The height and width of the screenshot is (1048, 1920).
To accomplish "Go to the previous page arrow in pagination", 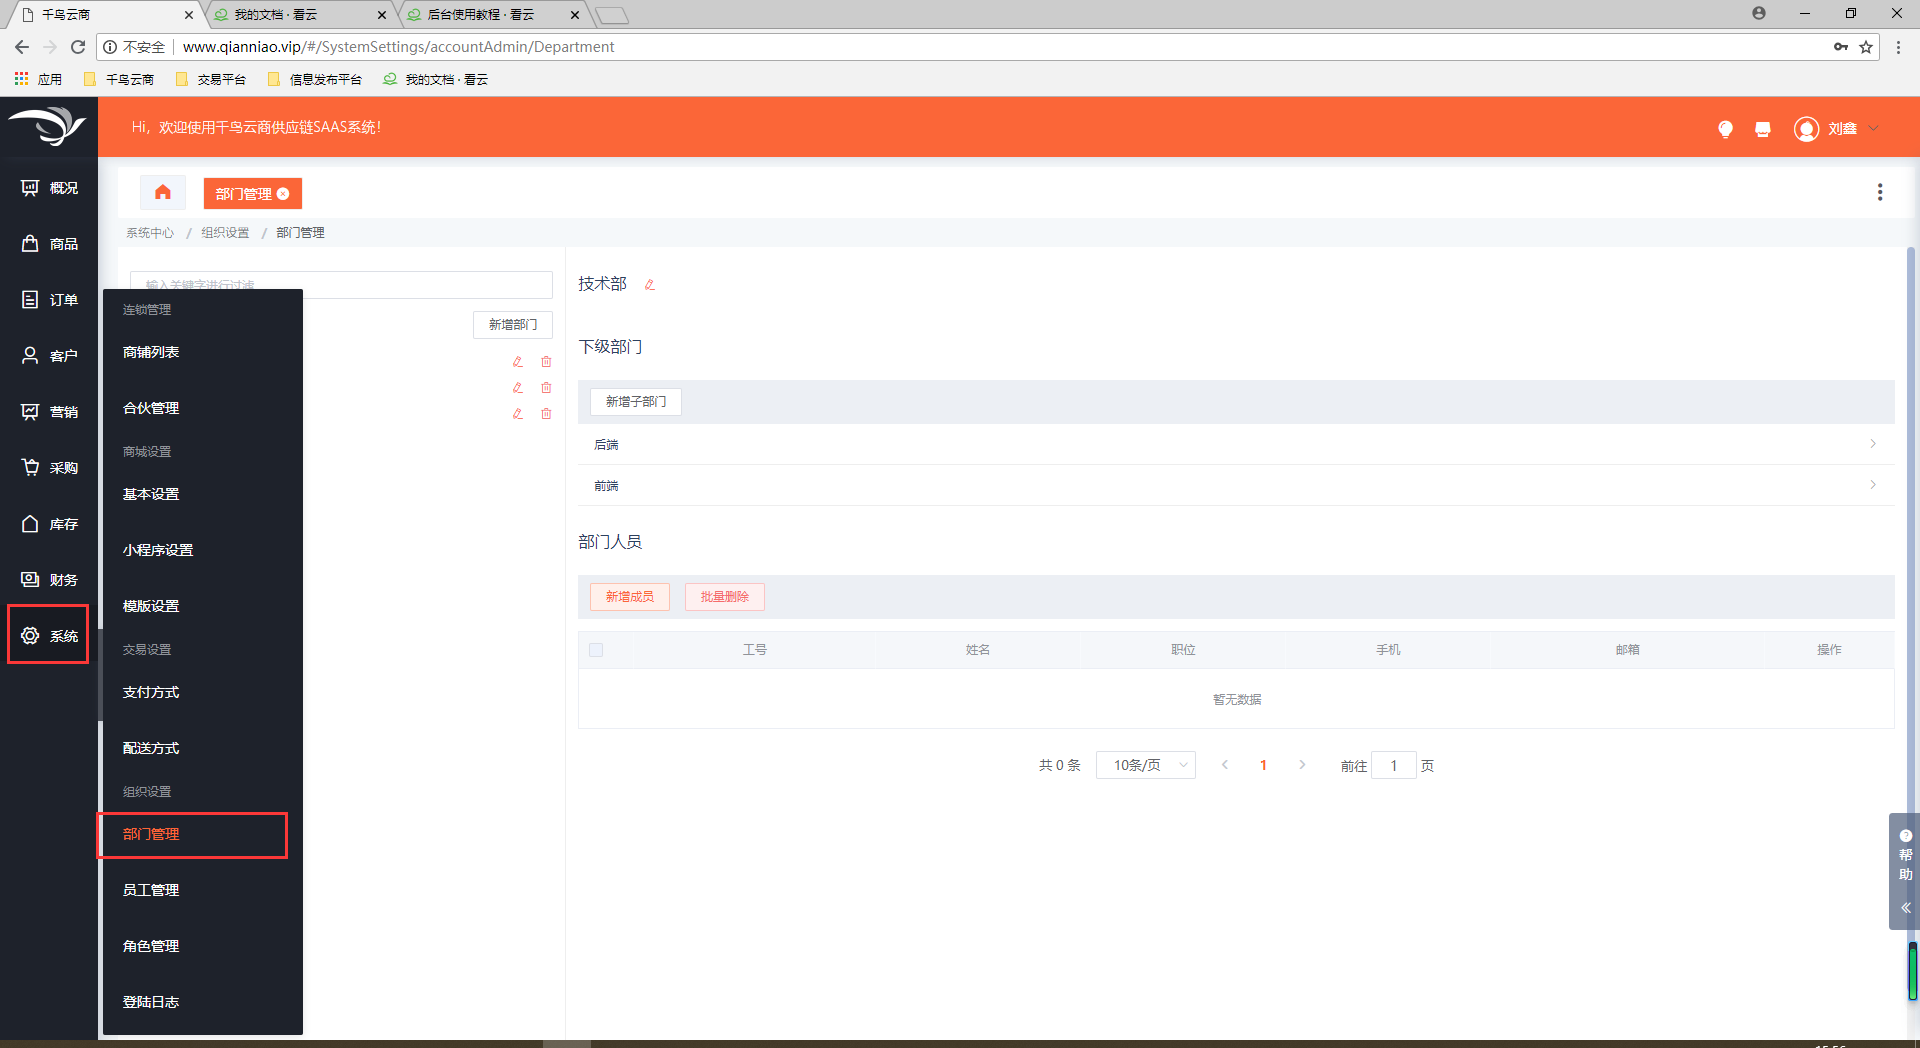I will click(1225, 765).
